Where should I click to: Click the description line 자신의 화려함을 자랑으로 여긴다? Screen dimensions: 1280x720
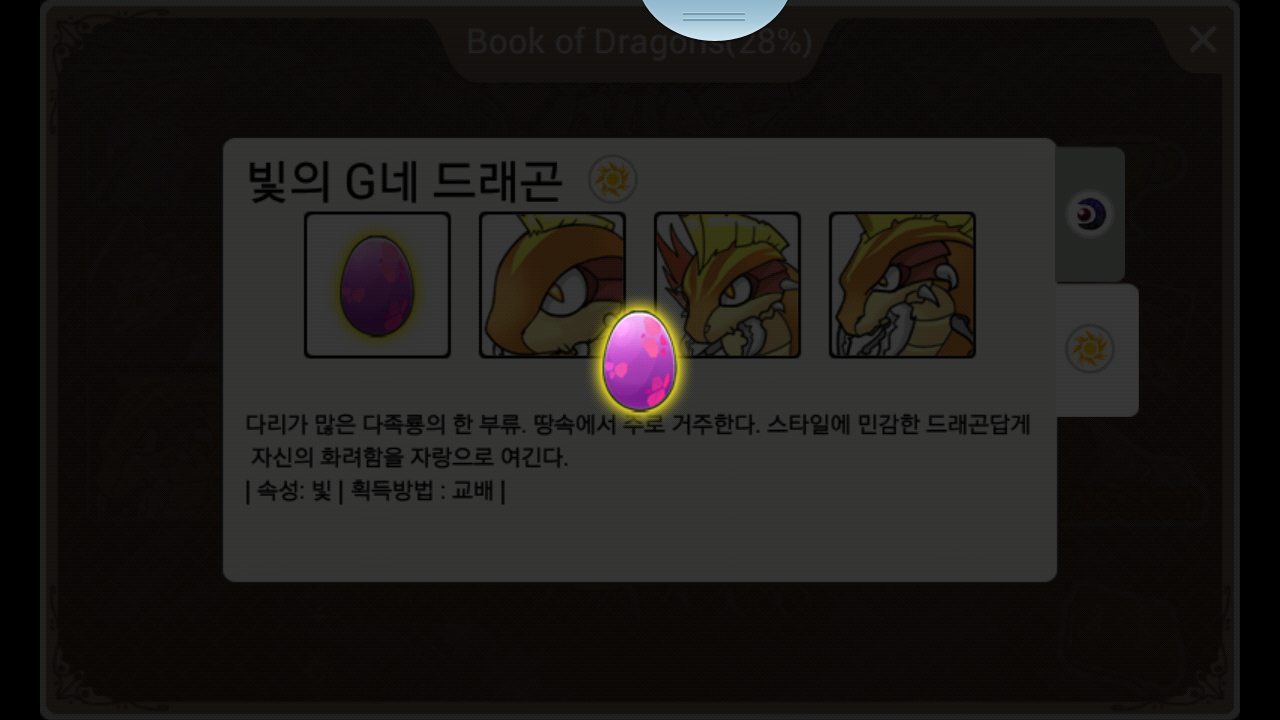click(x=409, y=458)
